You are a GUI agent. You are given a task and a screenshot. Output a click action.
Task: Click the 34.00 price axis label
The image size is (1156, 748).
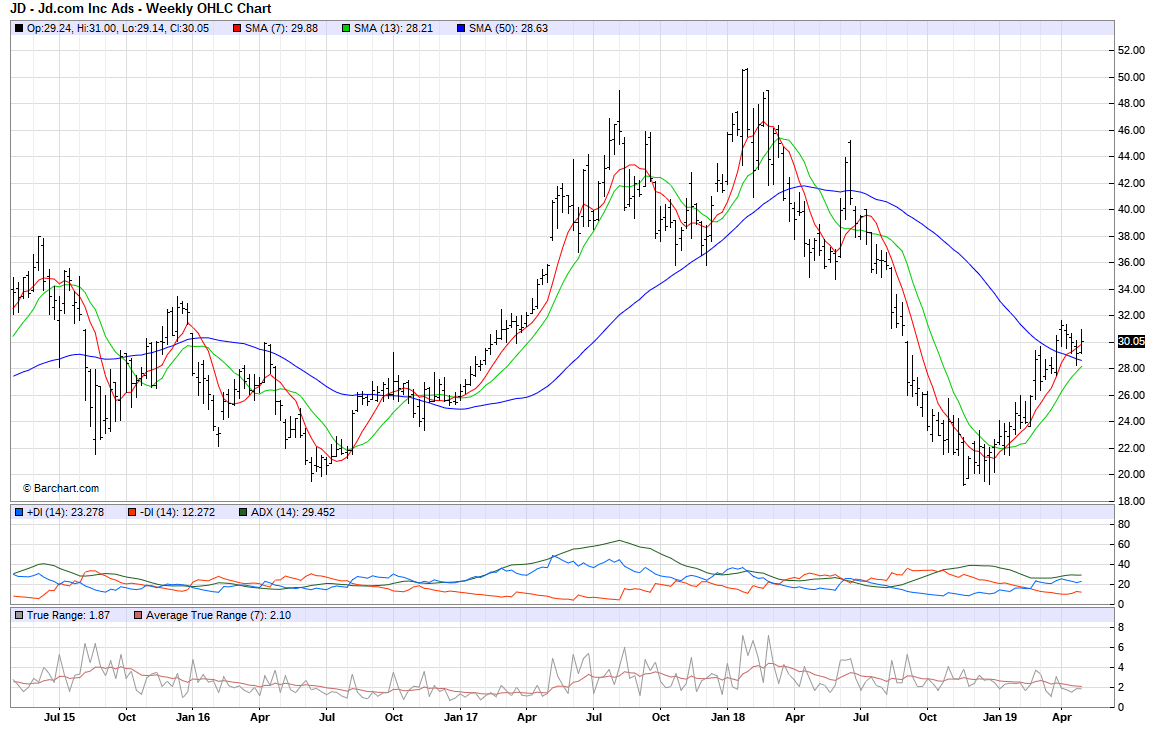click(1132, 289)
